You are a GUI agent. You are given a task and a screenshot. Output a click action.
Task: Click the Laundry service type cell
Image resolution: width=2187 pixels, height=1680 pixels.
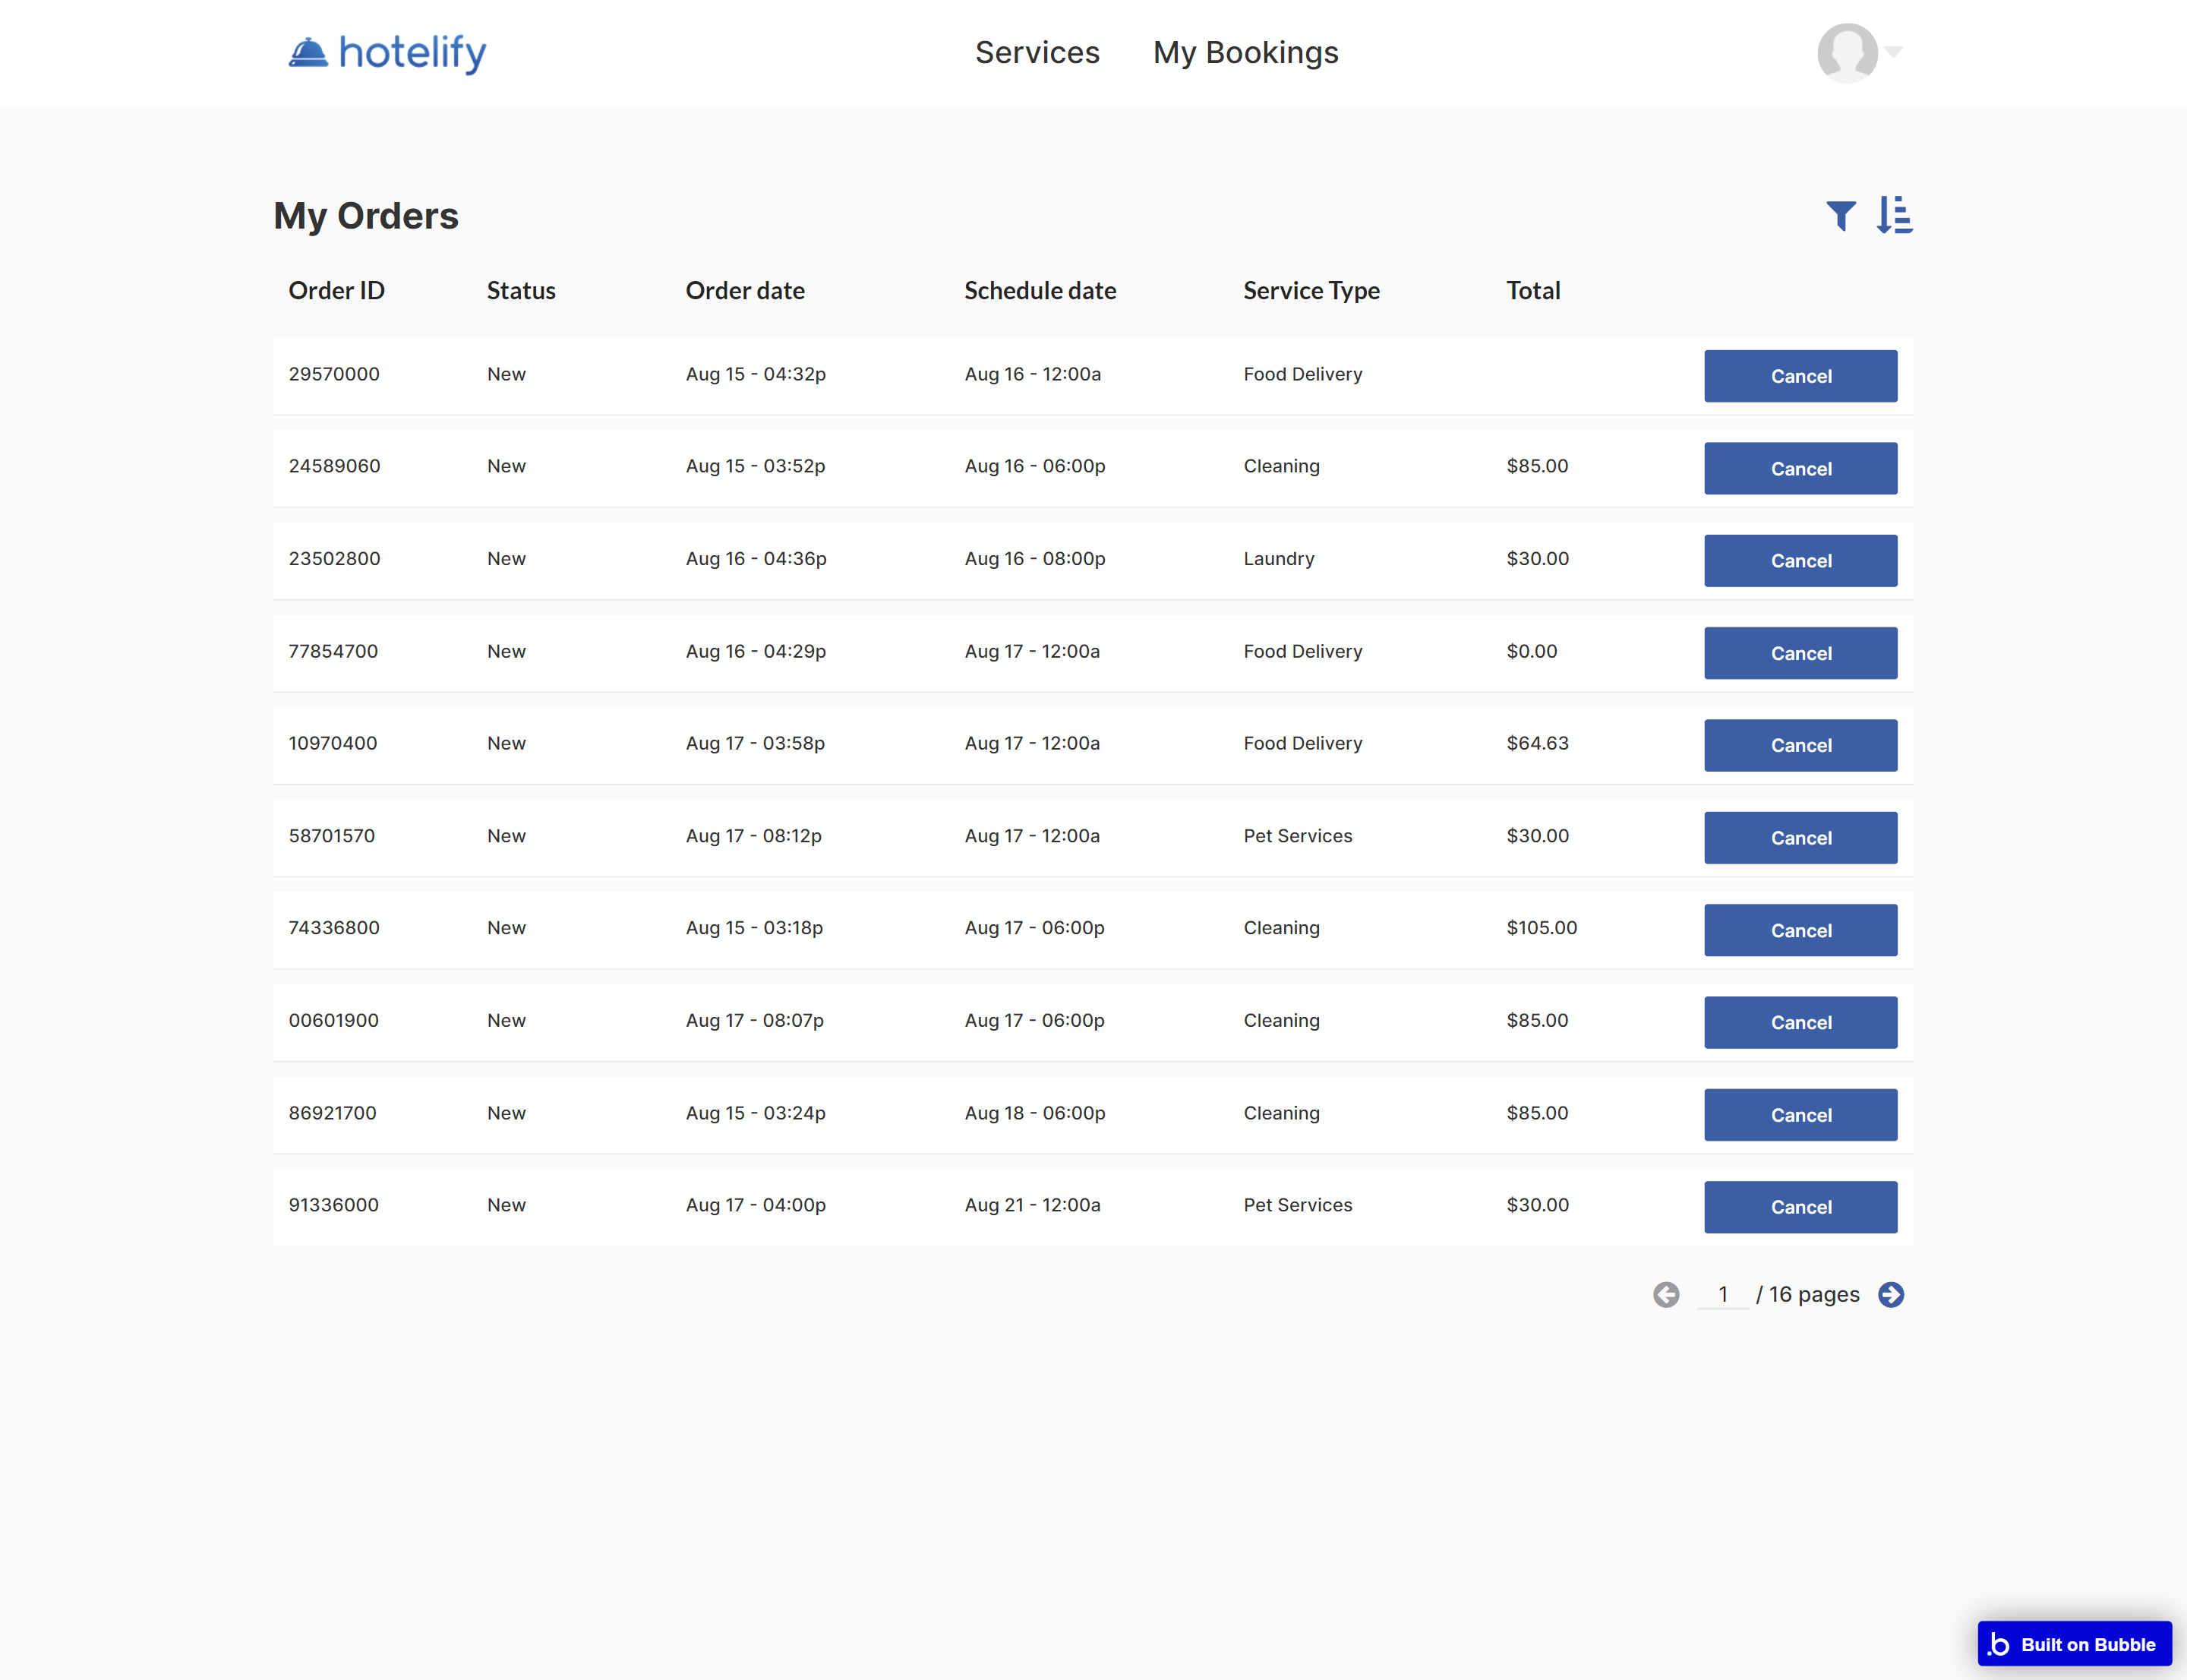tap(1278, 559)
